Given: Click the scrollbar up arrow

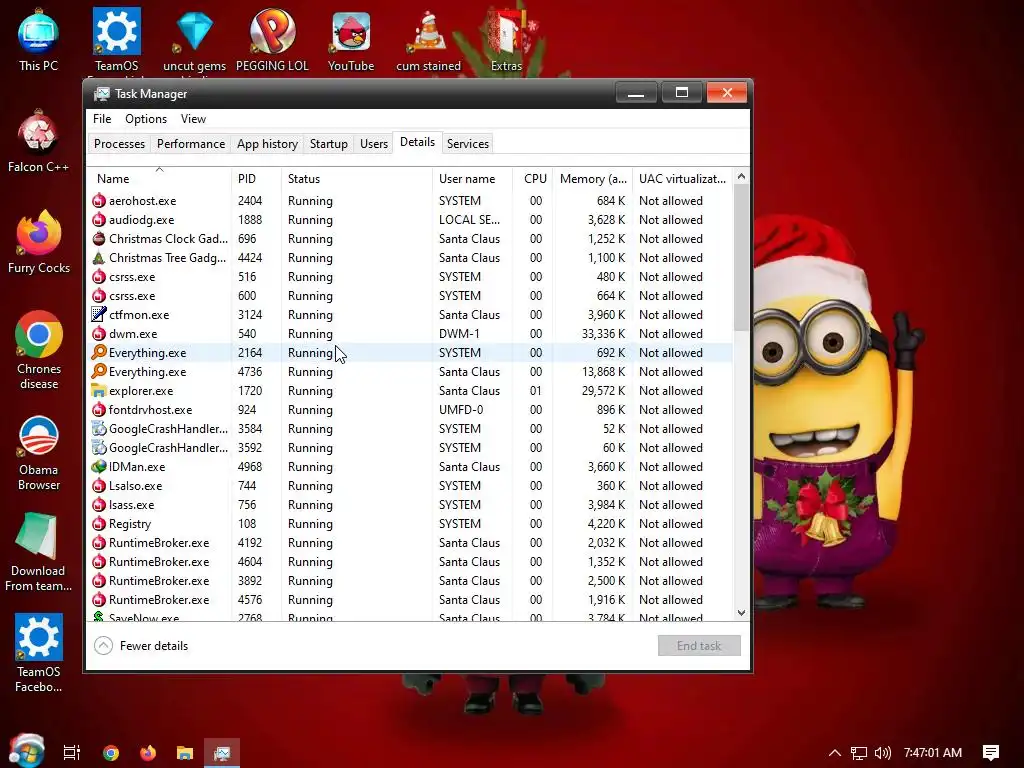Looking at the screenshot, I should click(x=741, y=176).
